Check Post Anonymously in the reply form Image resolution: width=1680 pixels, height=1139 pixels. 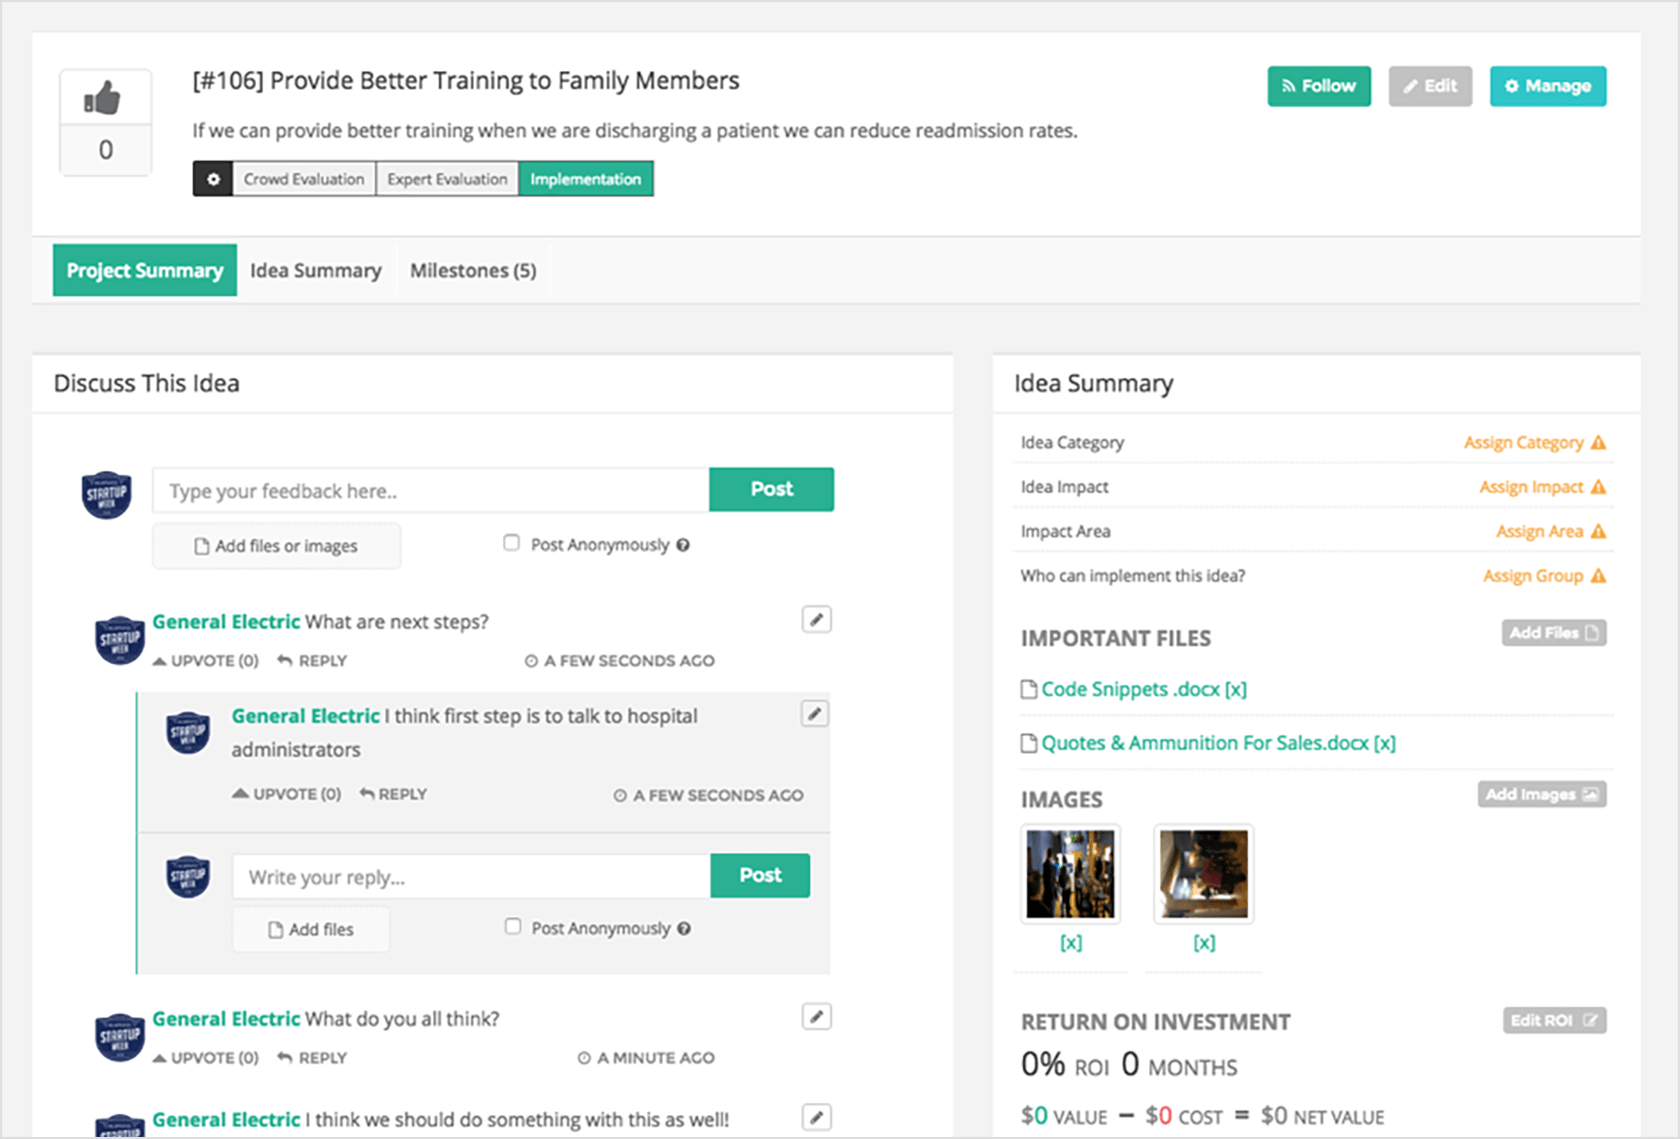513,927
